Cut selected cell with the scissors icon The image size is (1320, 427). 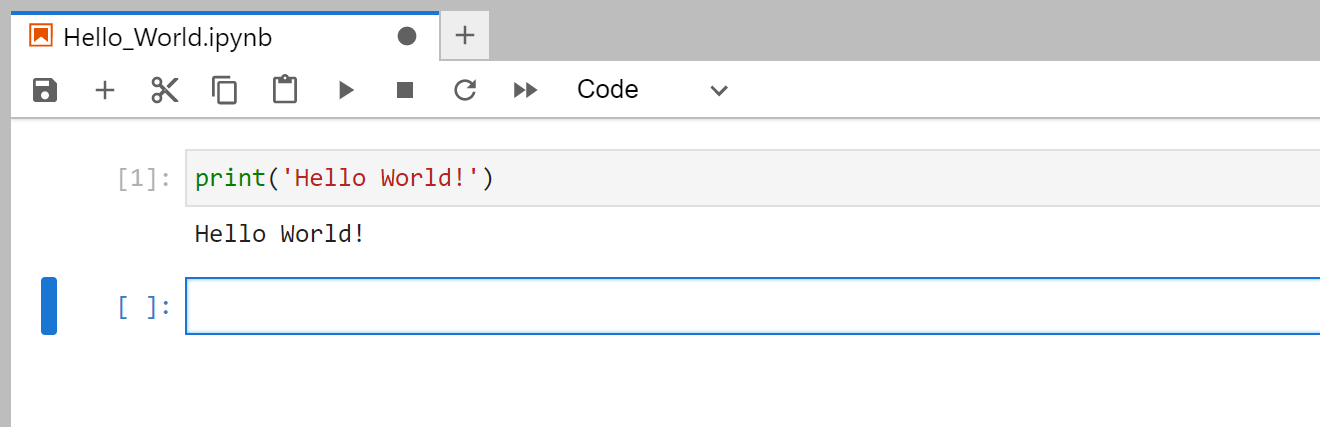(164, 90)
